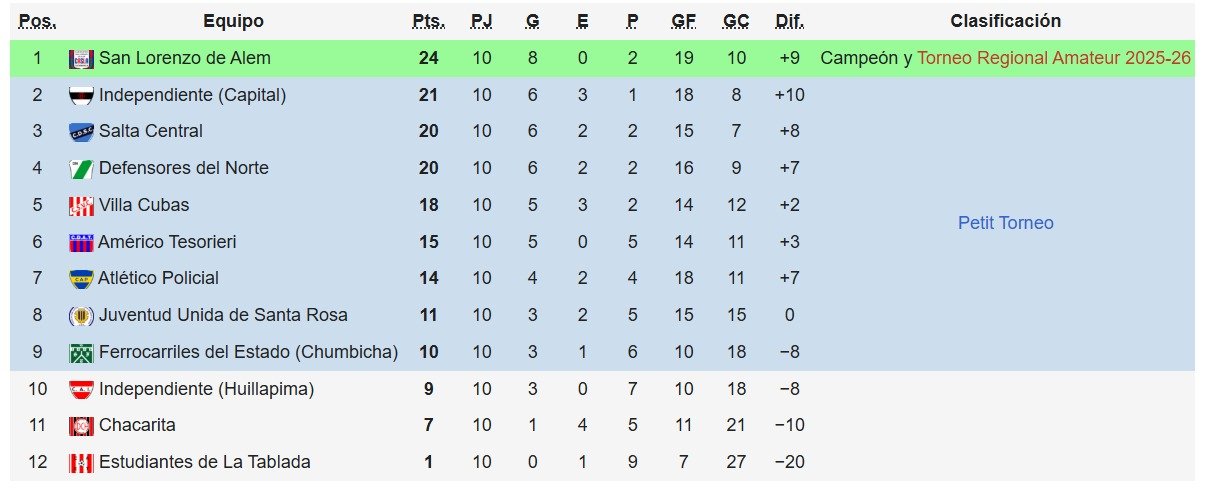This screenshot has width=1213, height=488.
Task: Click the Salta Central team badge
Action: point(81,132)
